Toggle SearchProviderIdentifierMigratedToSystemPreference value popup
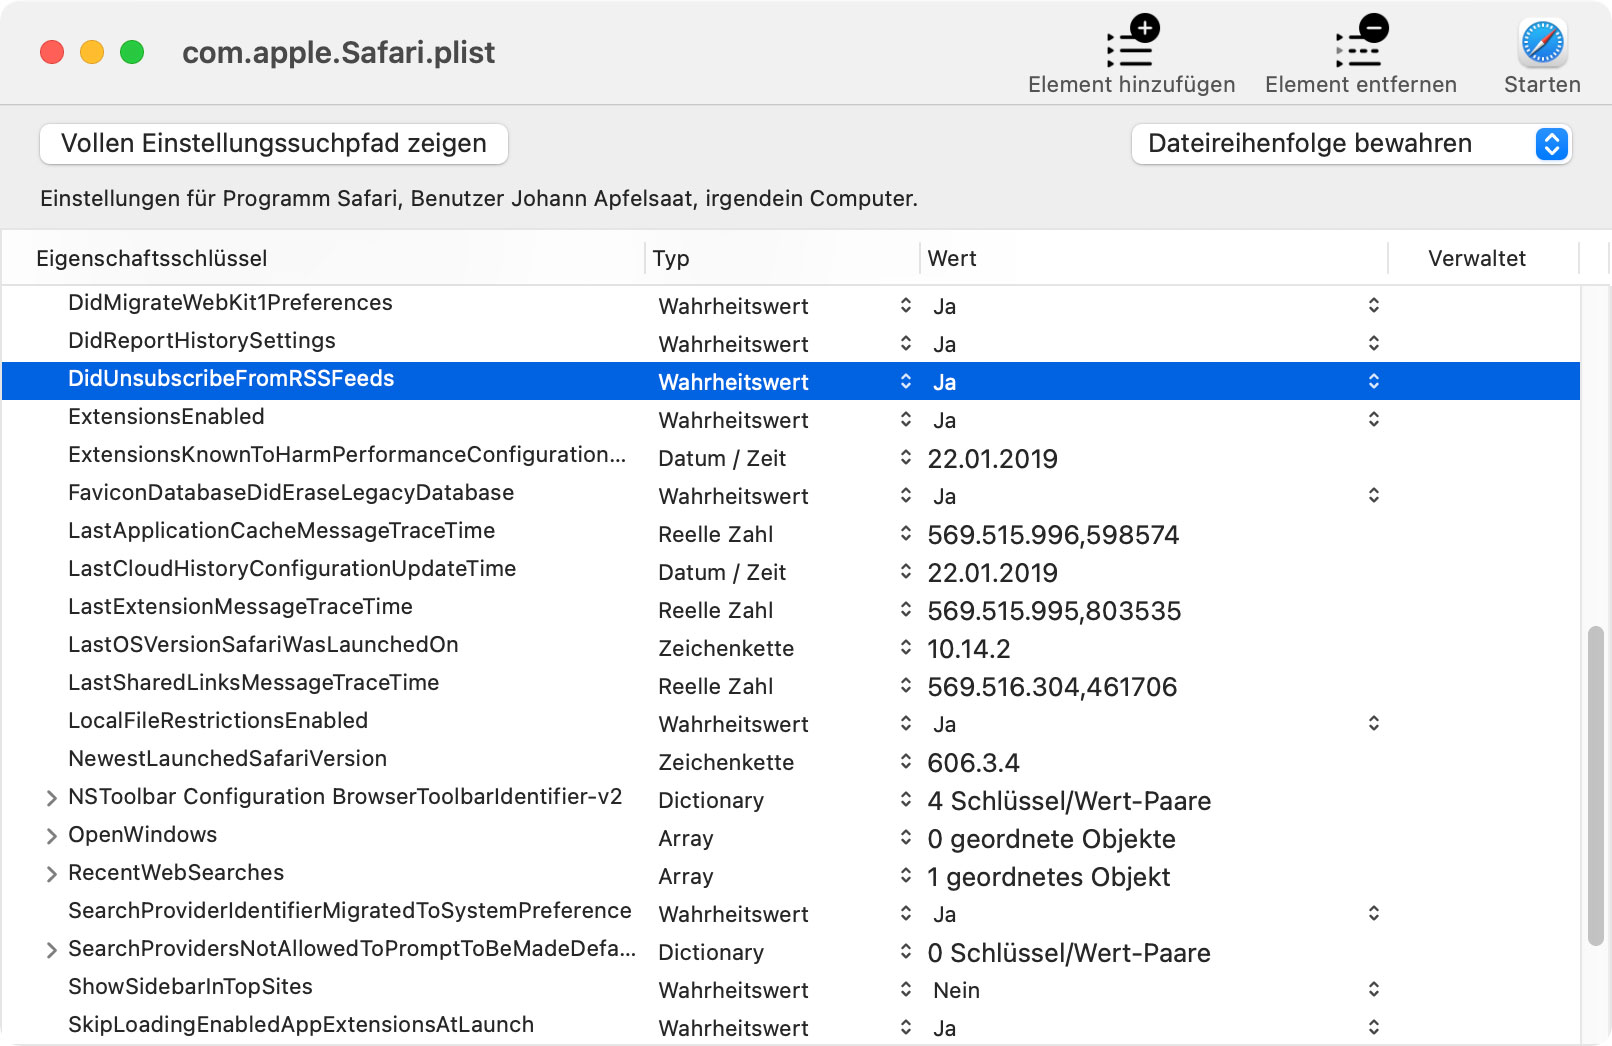This screenshot has width=1612, height=1046. [1374, 913]
